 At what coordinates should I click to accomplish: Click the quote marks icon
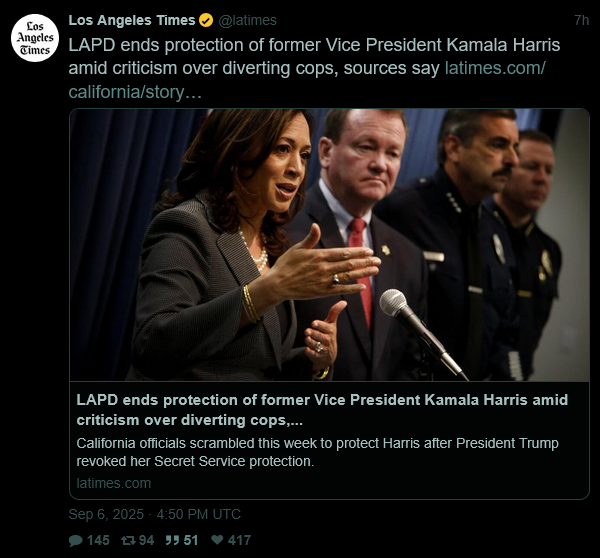(172, 540)
